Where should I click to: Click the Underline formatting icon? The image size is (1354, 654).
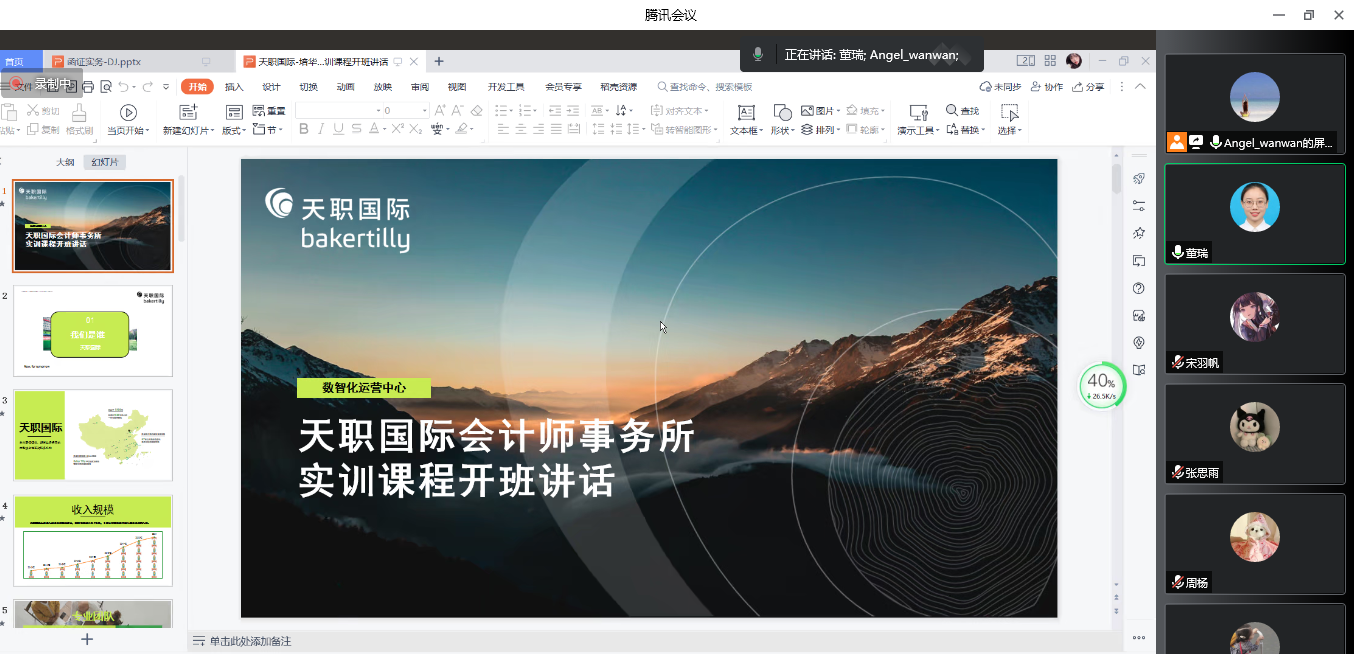pyautogui.click(x=339, y=129)
